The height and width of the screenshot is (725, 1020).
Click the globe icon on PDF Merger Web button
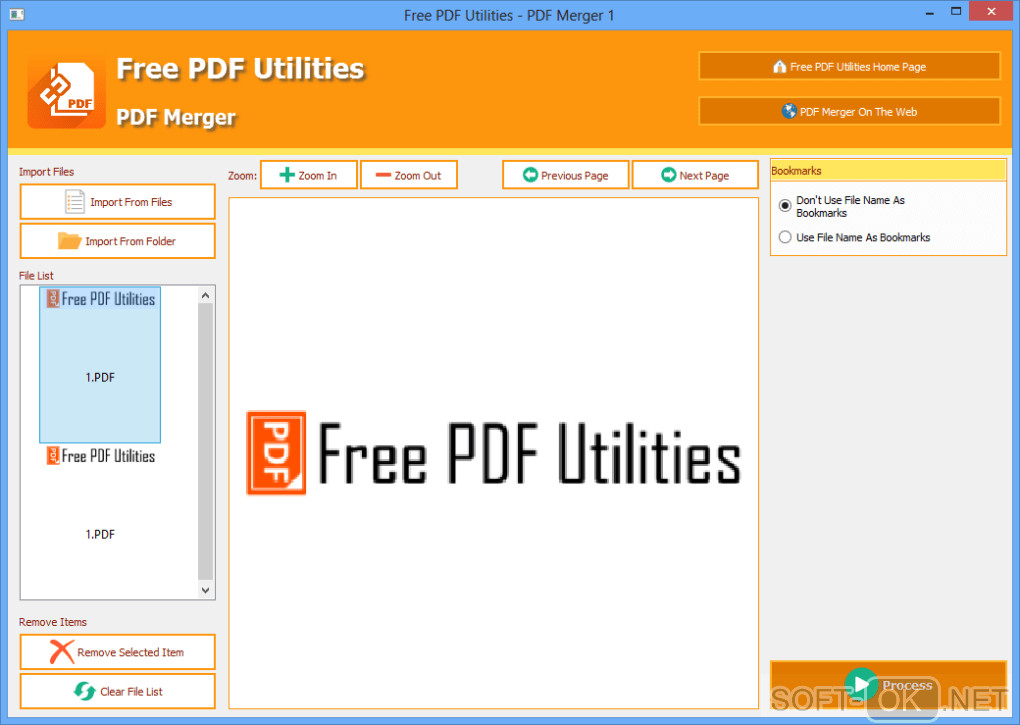[789, 111]
